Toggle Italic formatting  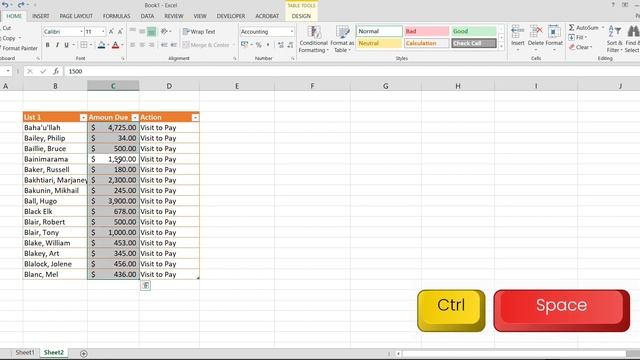pos(57,45)
